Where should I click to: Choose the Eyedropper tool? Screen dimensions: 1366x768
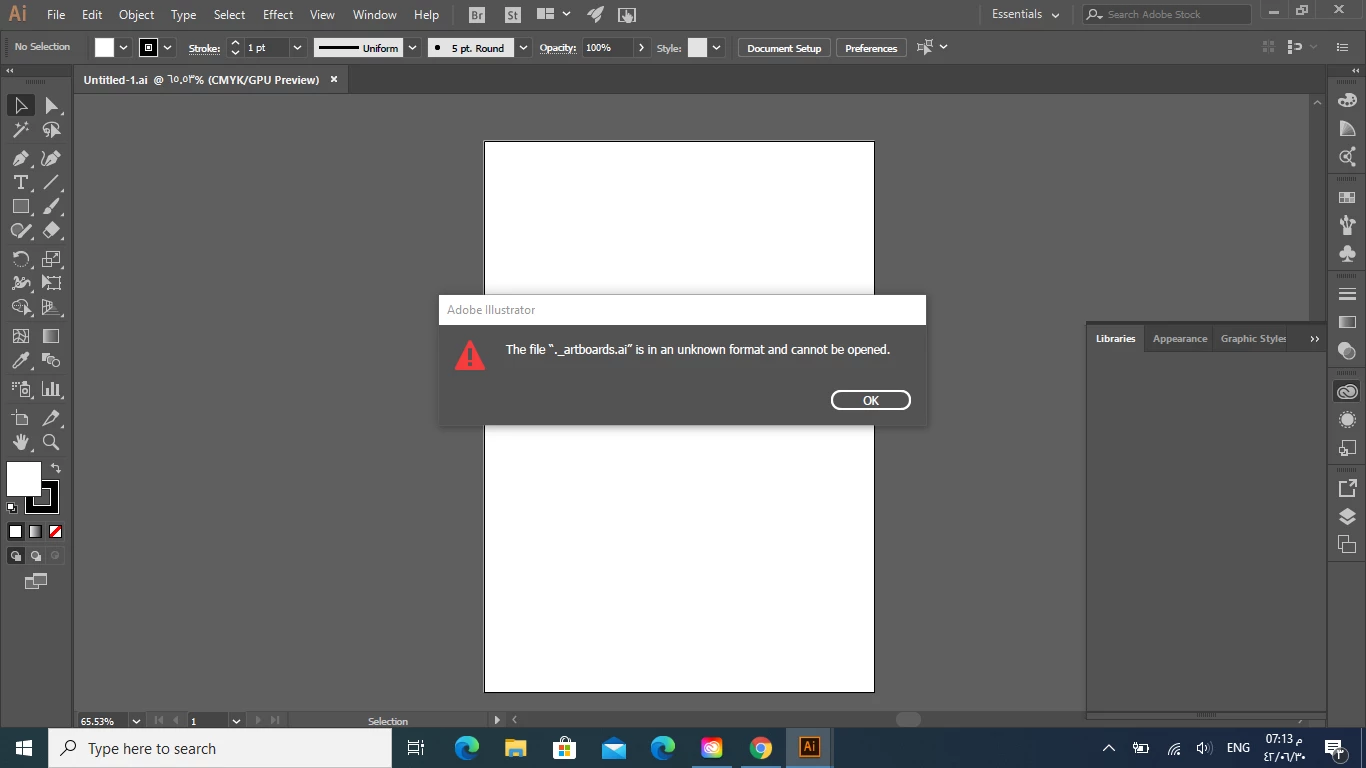[x=21, y=360]
